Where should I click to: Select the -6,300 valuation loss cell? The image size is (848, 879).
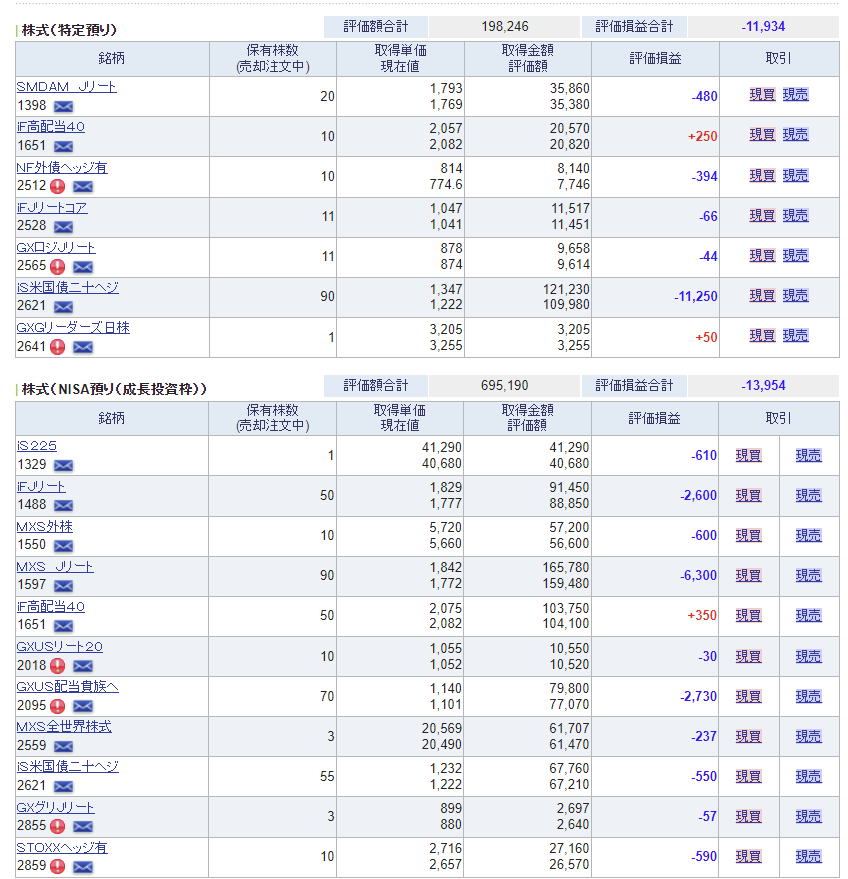coord(655,576)
